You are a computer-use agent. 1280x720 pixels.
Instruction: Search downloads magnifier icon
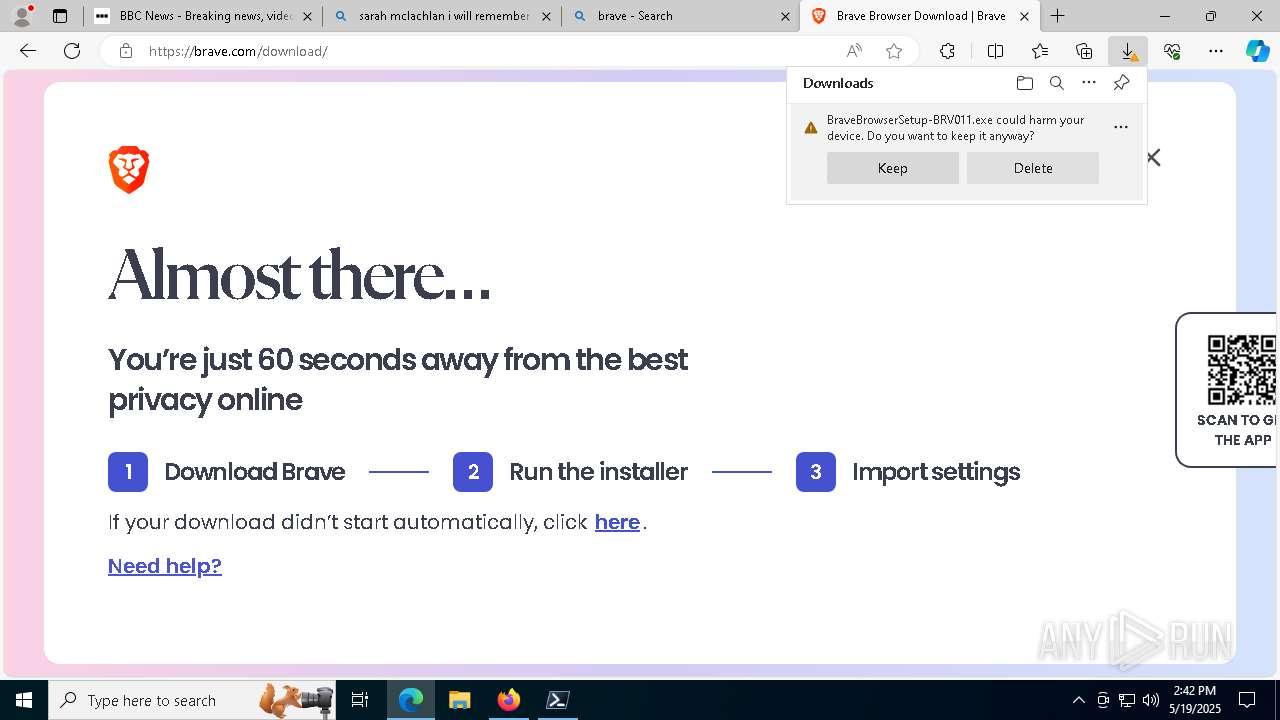[1057, 83]
